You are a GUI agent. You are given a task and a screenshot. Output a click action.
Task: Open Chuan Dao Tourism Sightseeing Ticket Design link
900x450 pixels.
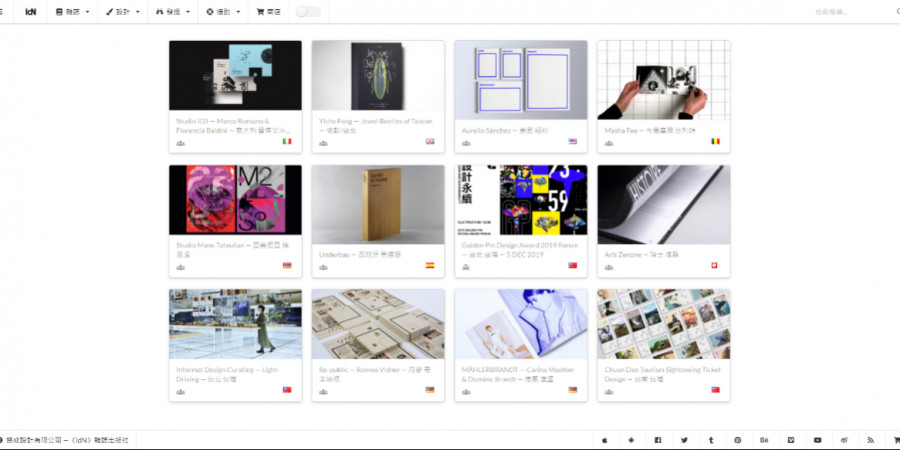(662, 374)
